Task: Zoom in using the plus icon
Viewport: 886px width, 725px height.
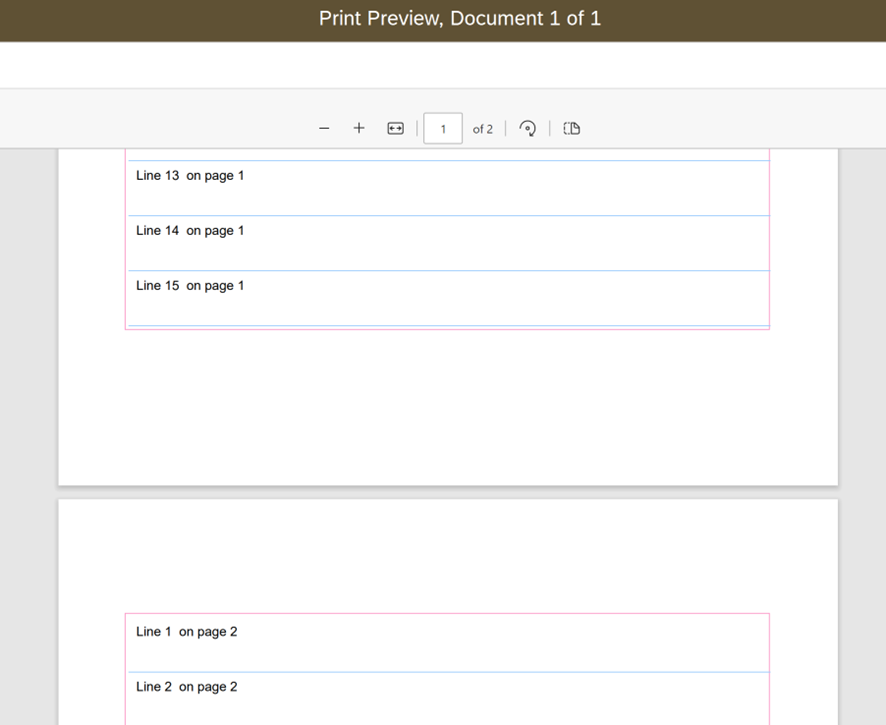Action: coord(359,128)
